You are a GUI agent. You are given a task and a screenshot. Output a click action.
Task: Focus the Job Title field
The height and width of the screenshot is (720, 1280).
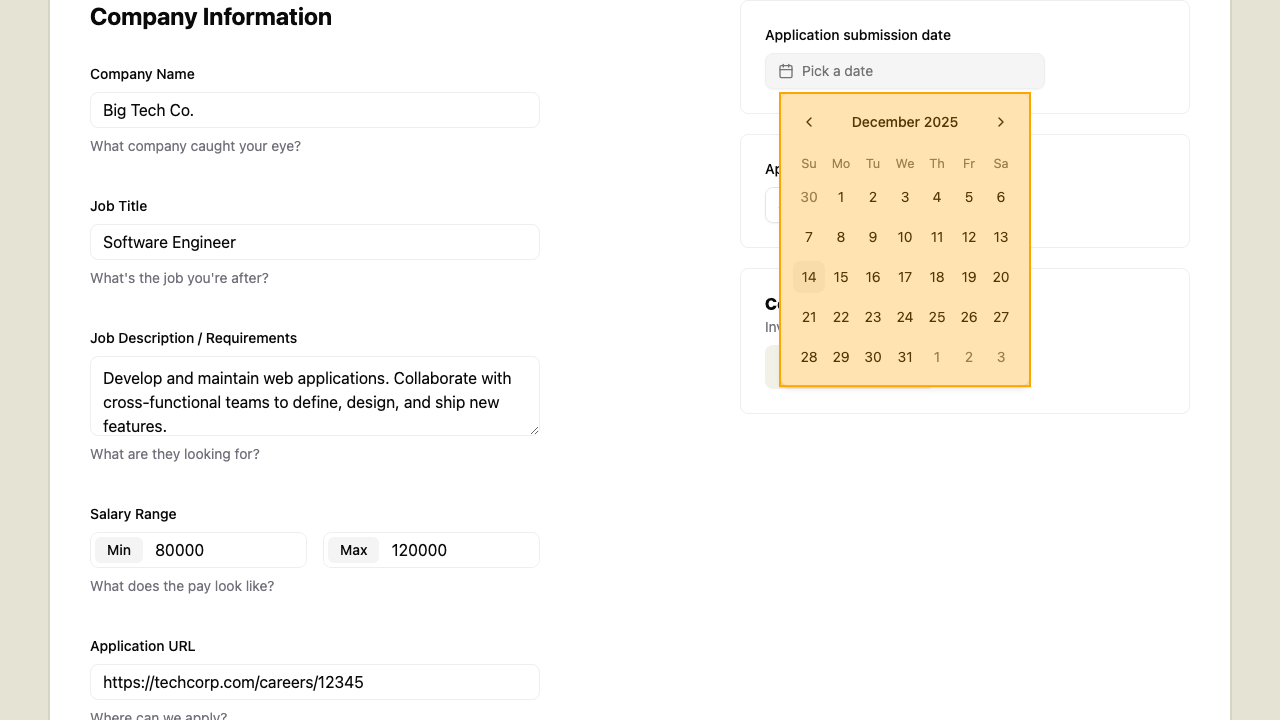point(314,242)
